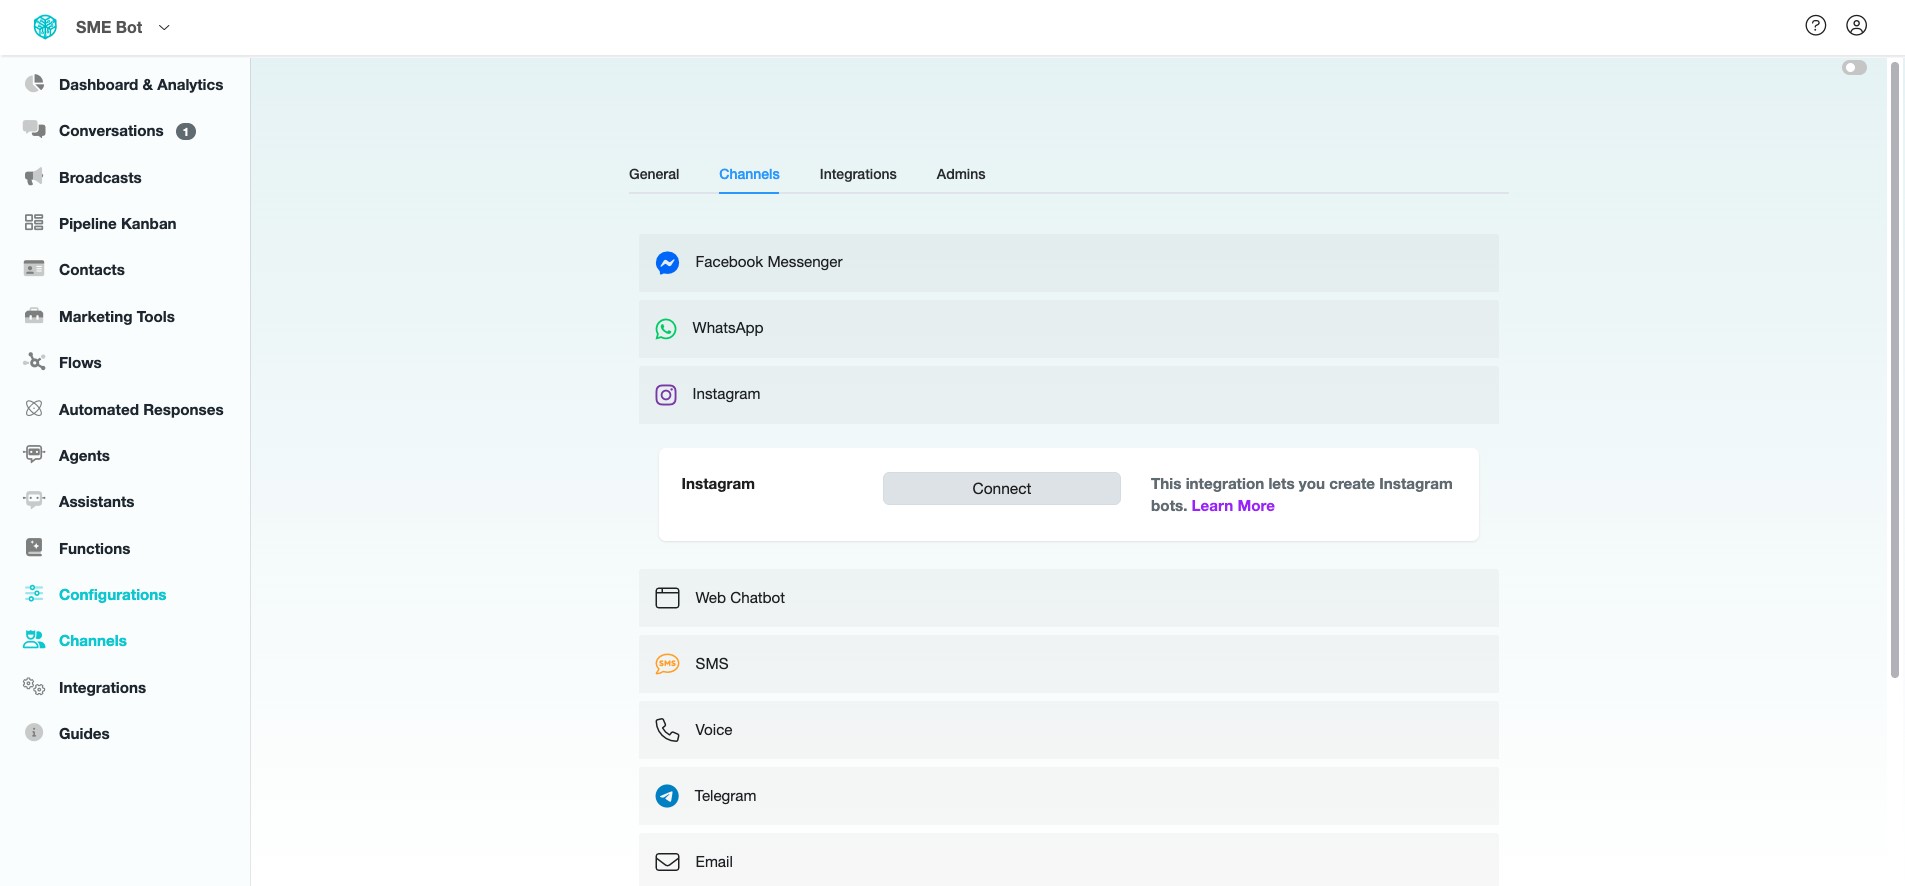1905x886 pixels.
Task: Expand the SMS channel row
Action: coord(1068,664)
